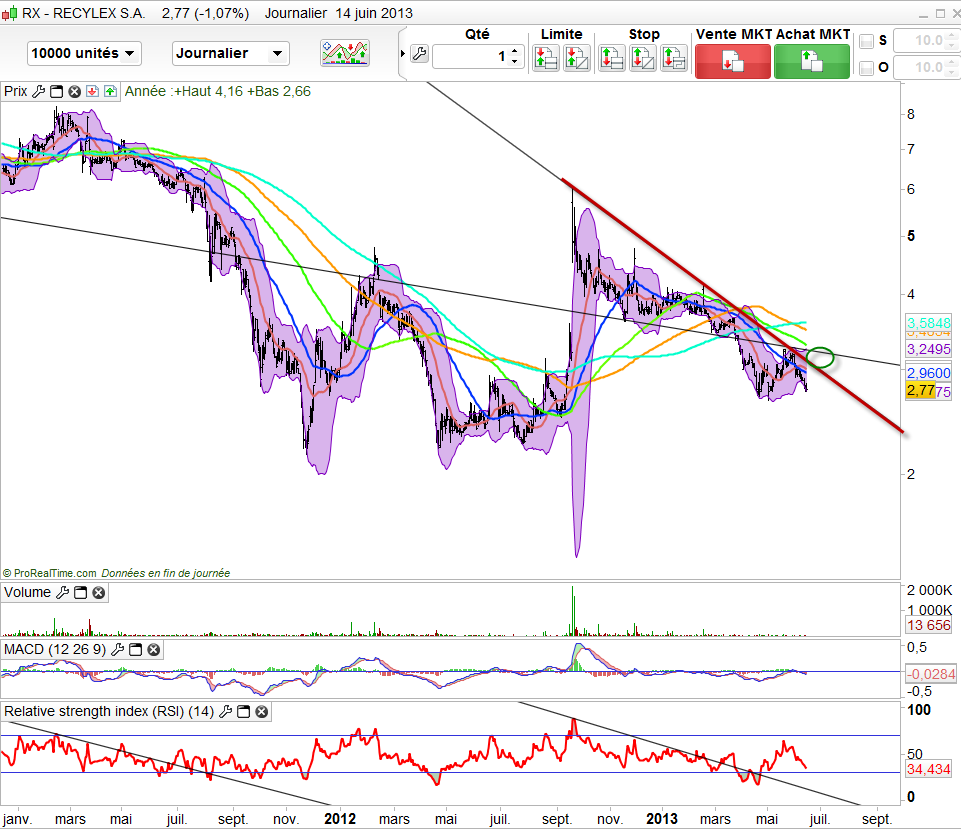Enable the O checkbox

point(867,68)
